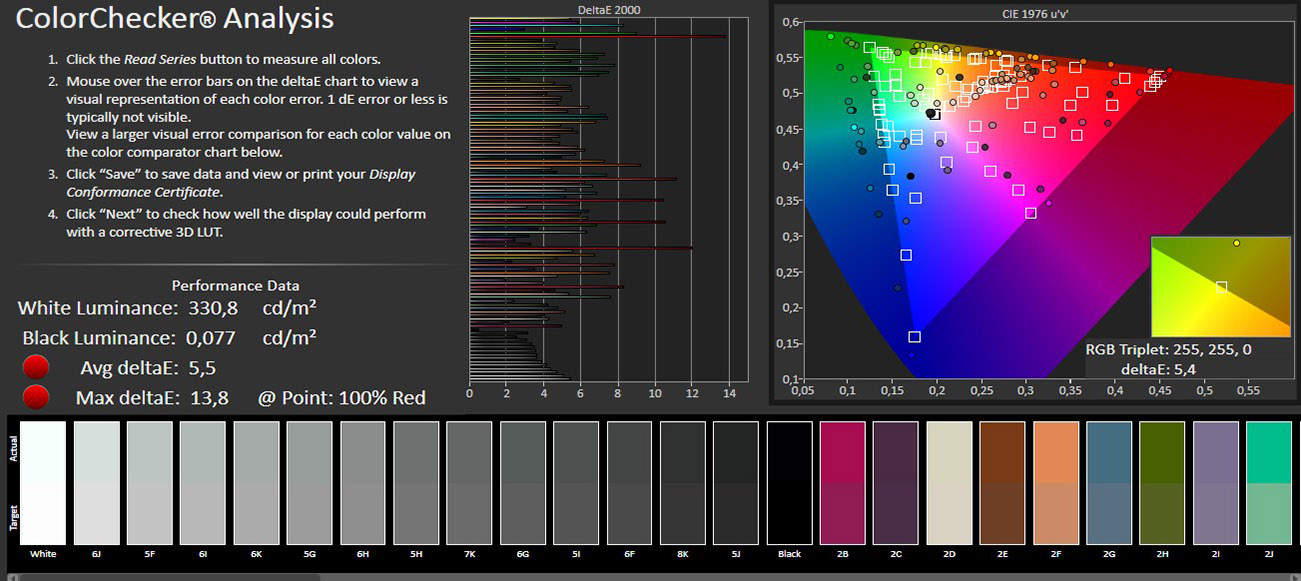This screenshot has width=1301, height=581.
Task: Click the 2D beige swatch
Action: 949,482
